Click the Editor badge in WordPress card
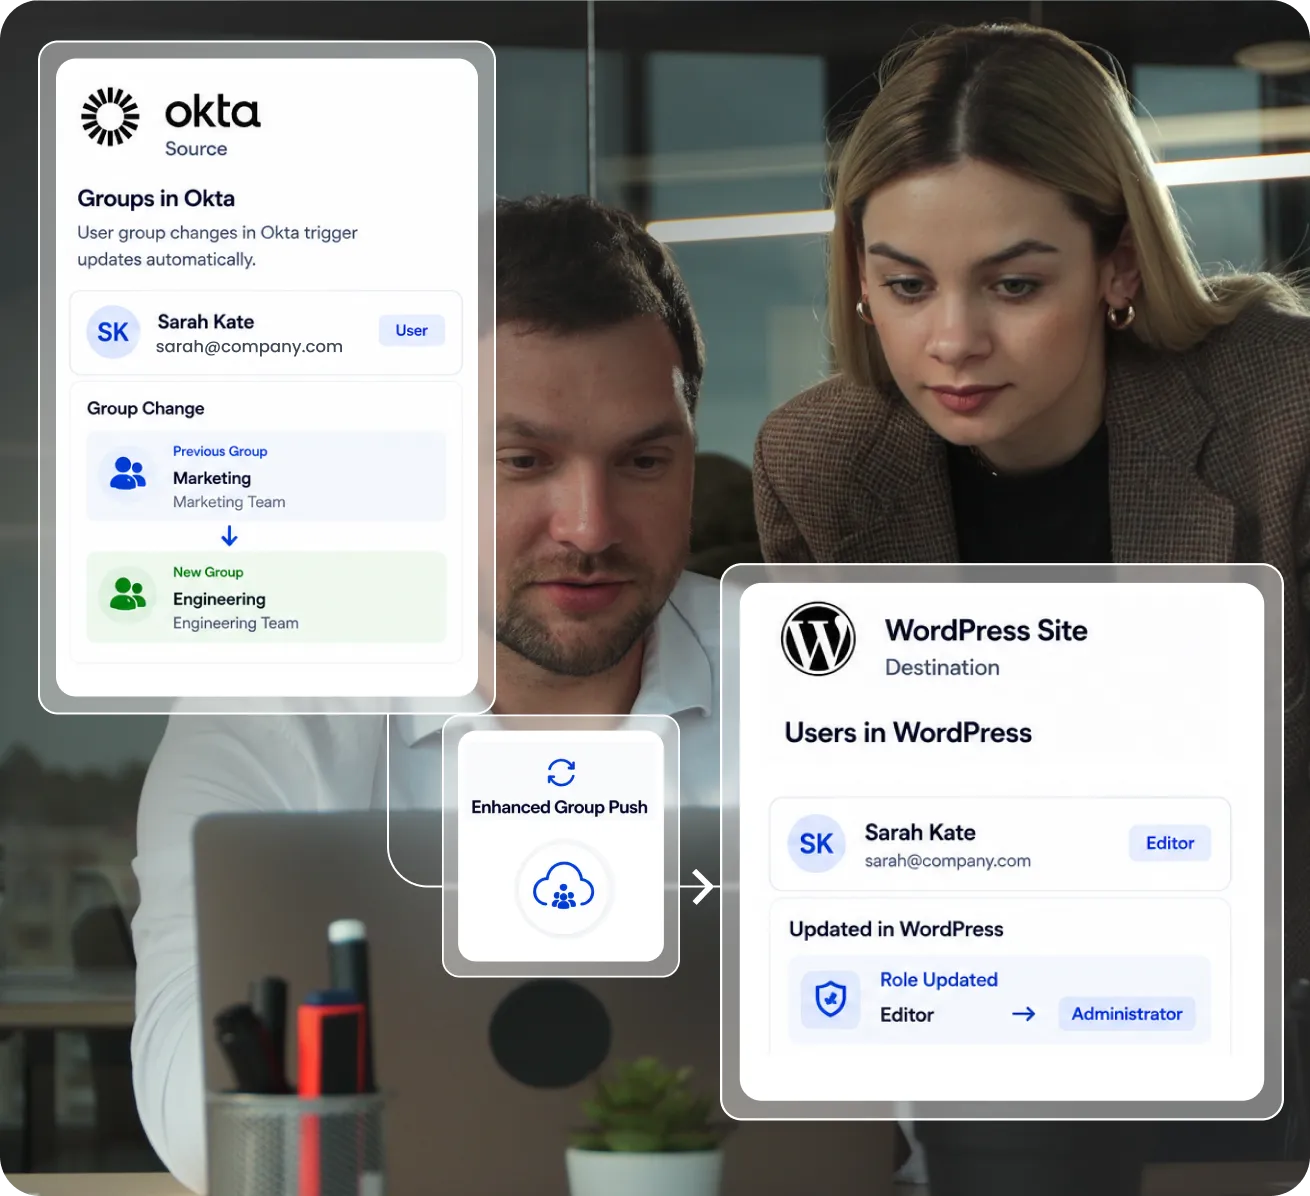This screenshot has height=1196, width=1310. 1170,843
